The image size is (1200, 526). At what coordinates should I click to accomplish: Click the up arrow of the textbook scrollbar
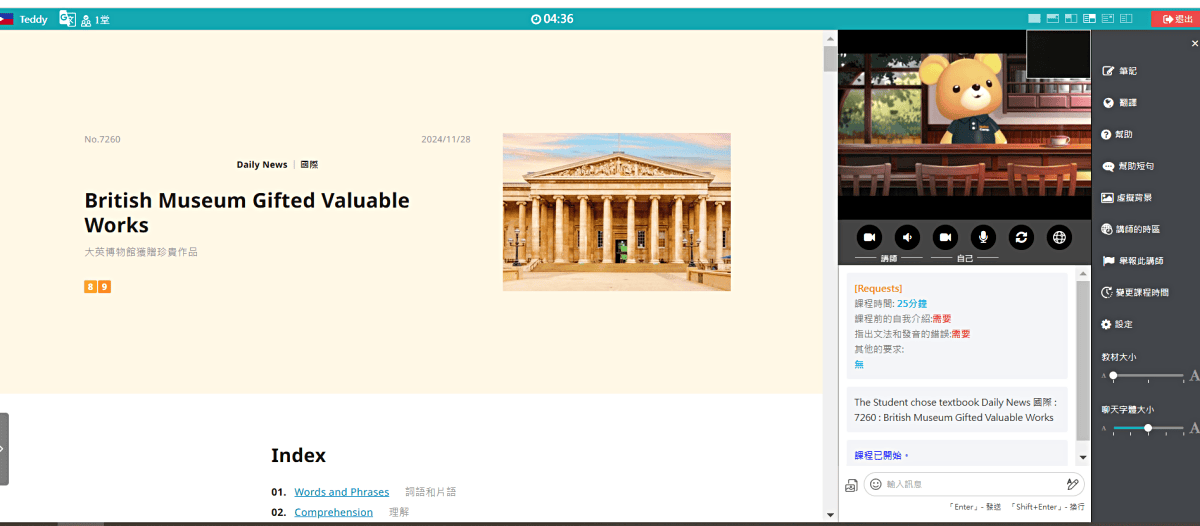830,38
